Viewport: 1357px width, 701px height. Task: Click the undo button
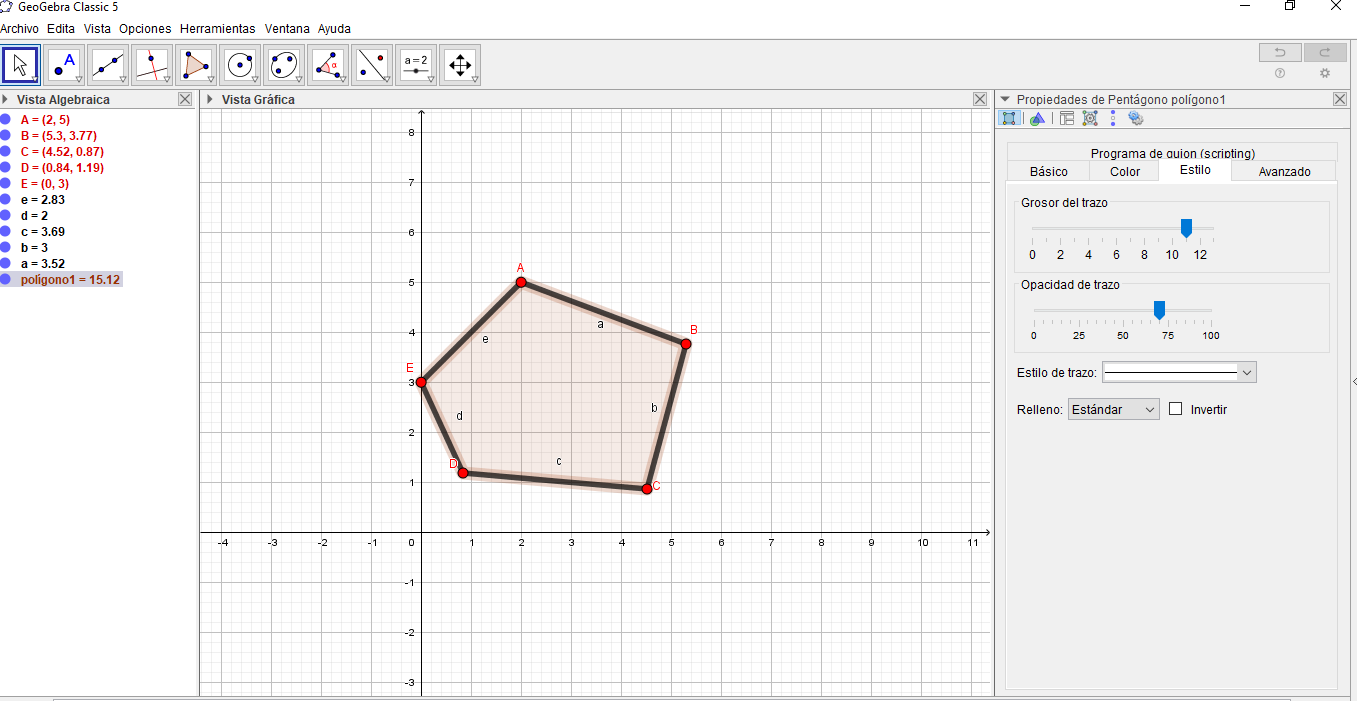(1280, 51)
